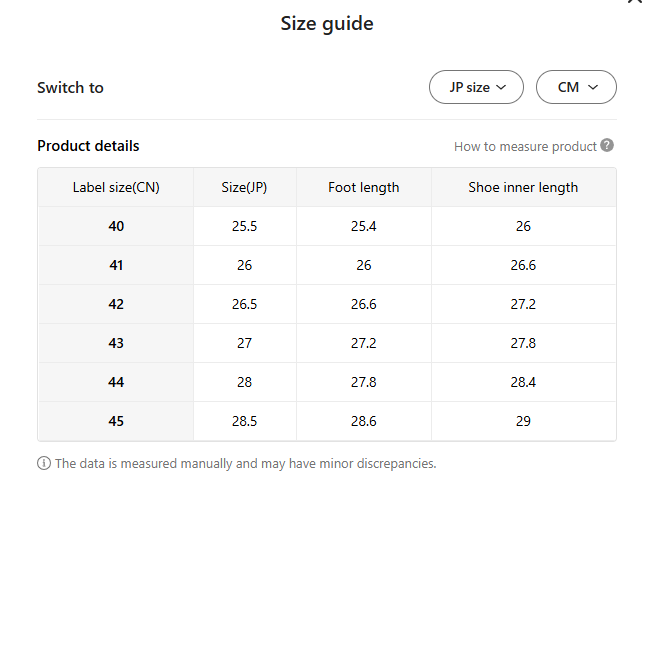Click the How to measure product link

pos(525,147)
